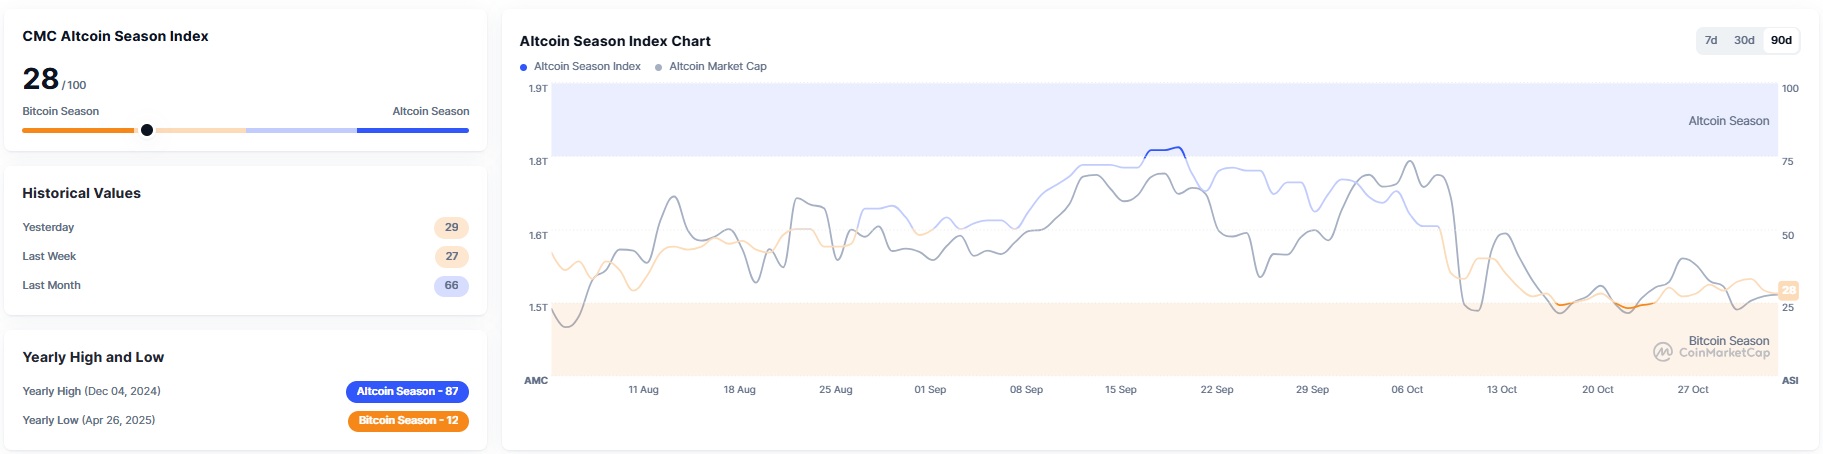1823x454 pixels.
Task: Toggle Altcoin Season Index legend dot
Action: tap(523, 67)
